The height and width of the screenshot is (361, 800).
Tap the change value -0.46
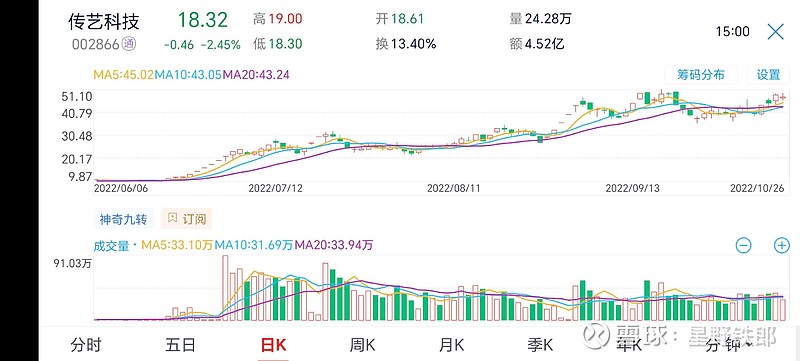tap(179, 45)
